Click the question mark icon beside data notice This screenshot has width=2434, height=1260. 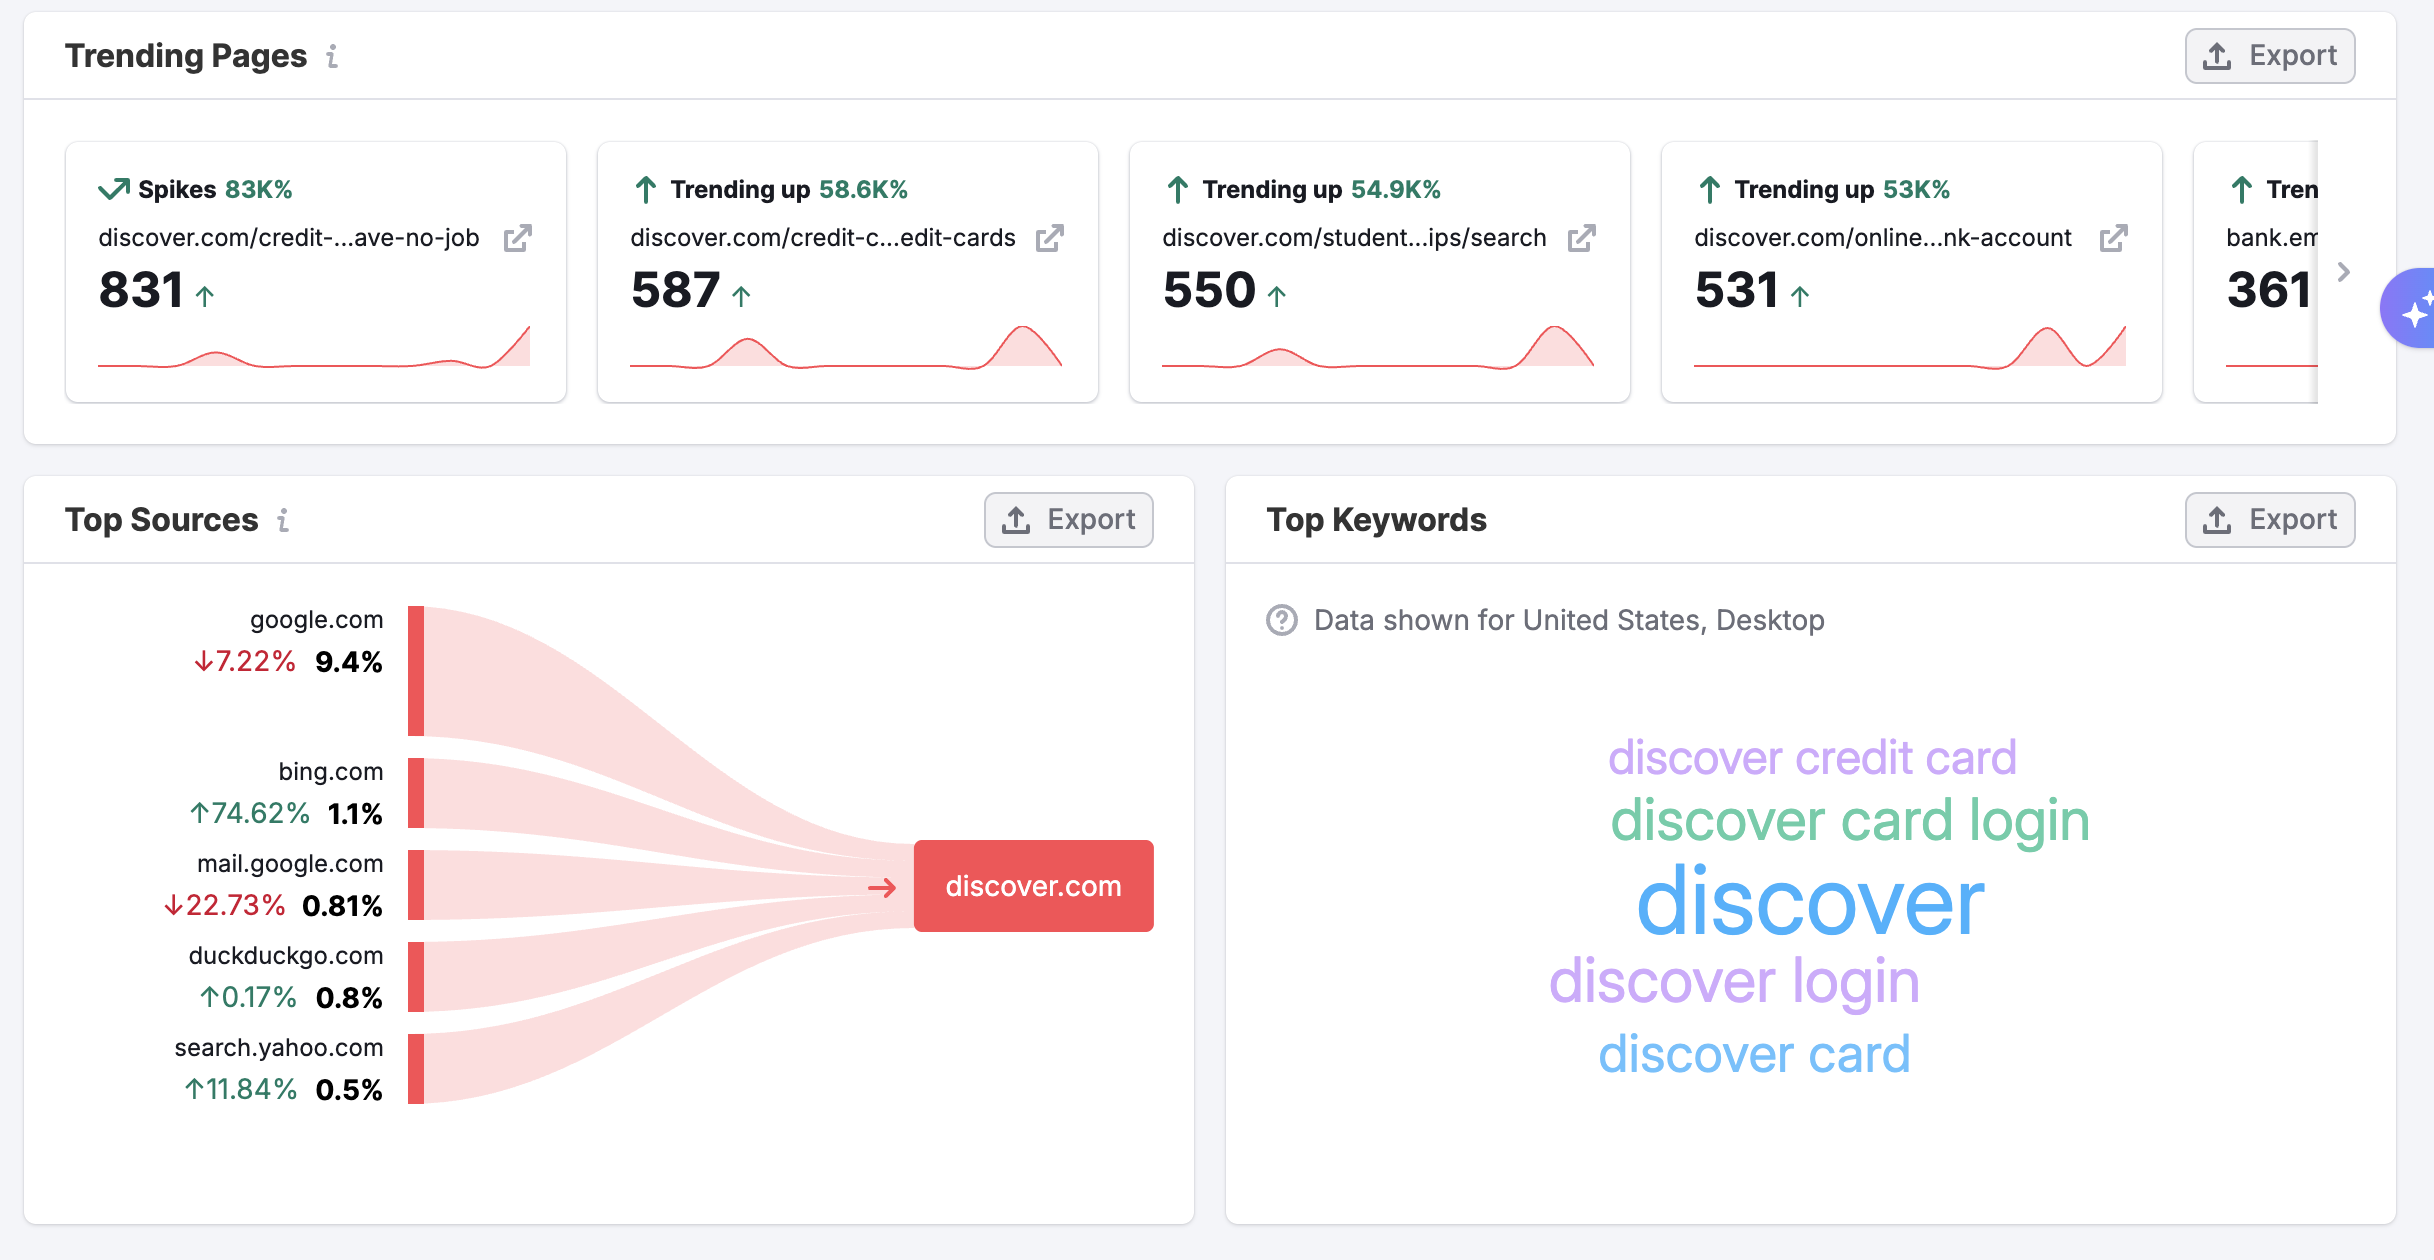point(1281,620)
